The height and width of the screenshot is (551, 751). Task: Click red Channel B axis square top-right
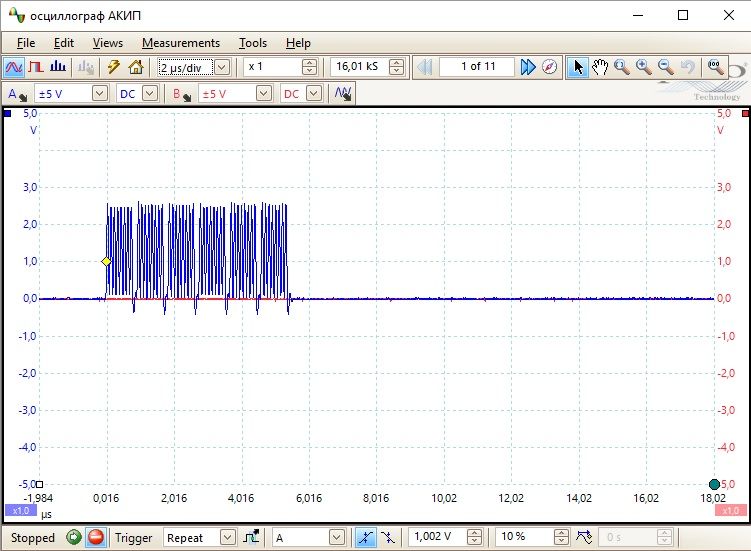coord(745,114)
